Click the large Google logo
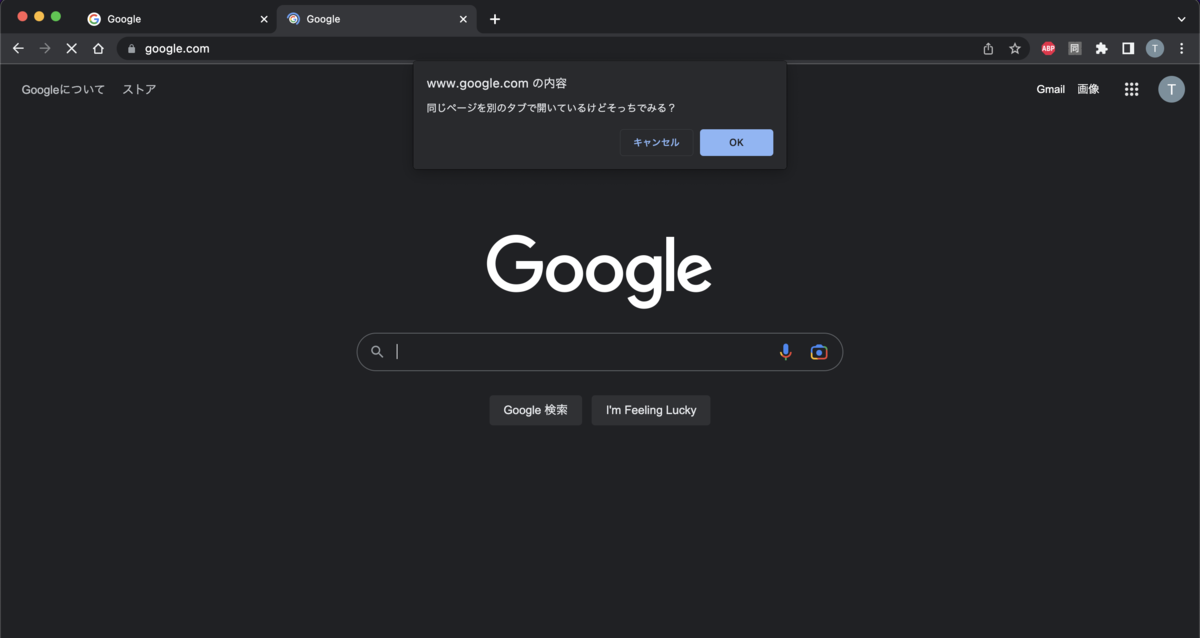 point(599,271)
